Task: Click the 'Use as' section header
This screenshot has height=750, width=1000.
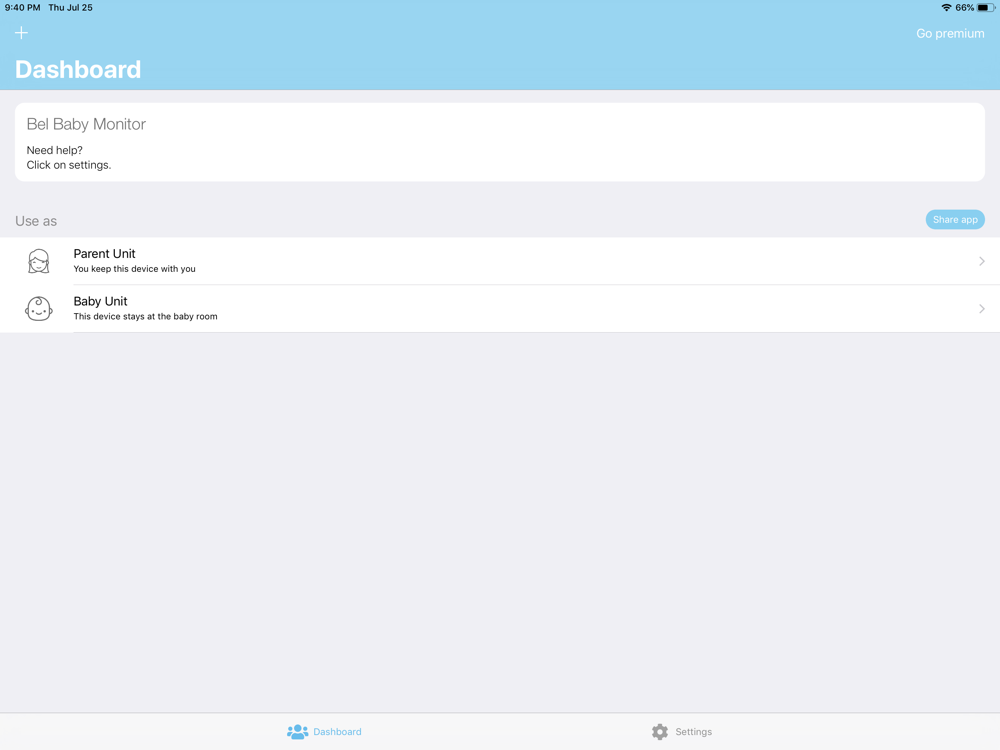Action: point(36,221)
